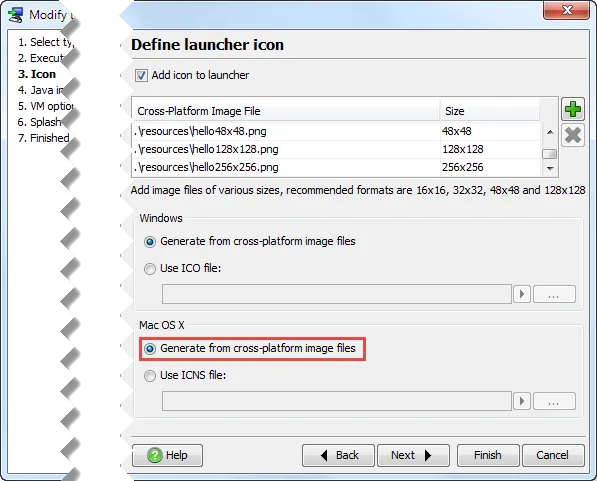Go to step 7. Finished
Viewport: 597px width, 481px height.
click(x=43, y=138)
